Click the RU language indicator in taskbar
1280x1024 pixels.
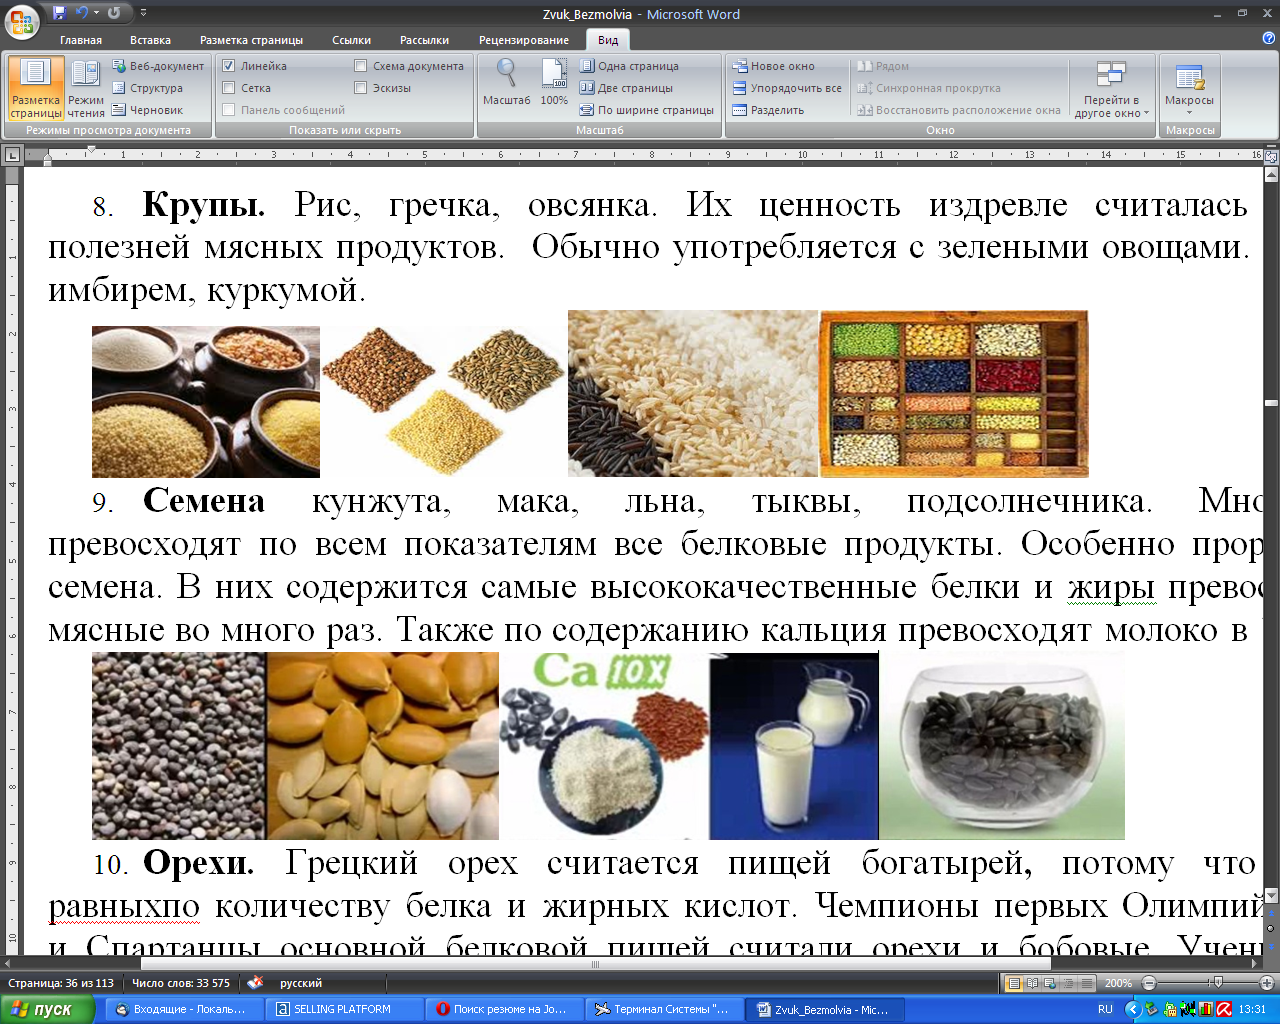tap(1105, 1010)
